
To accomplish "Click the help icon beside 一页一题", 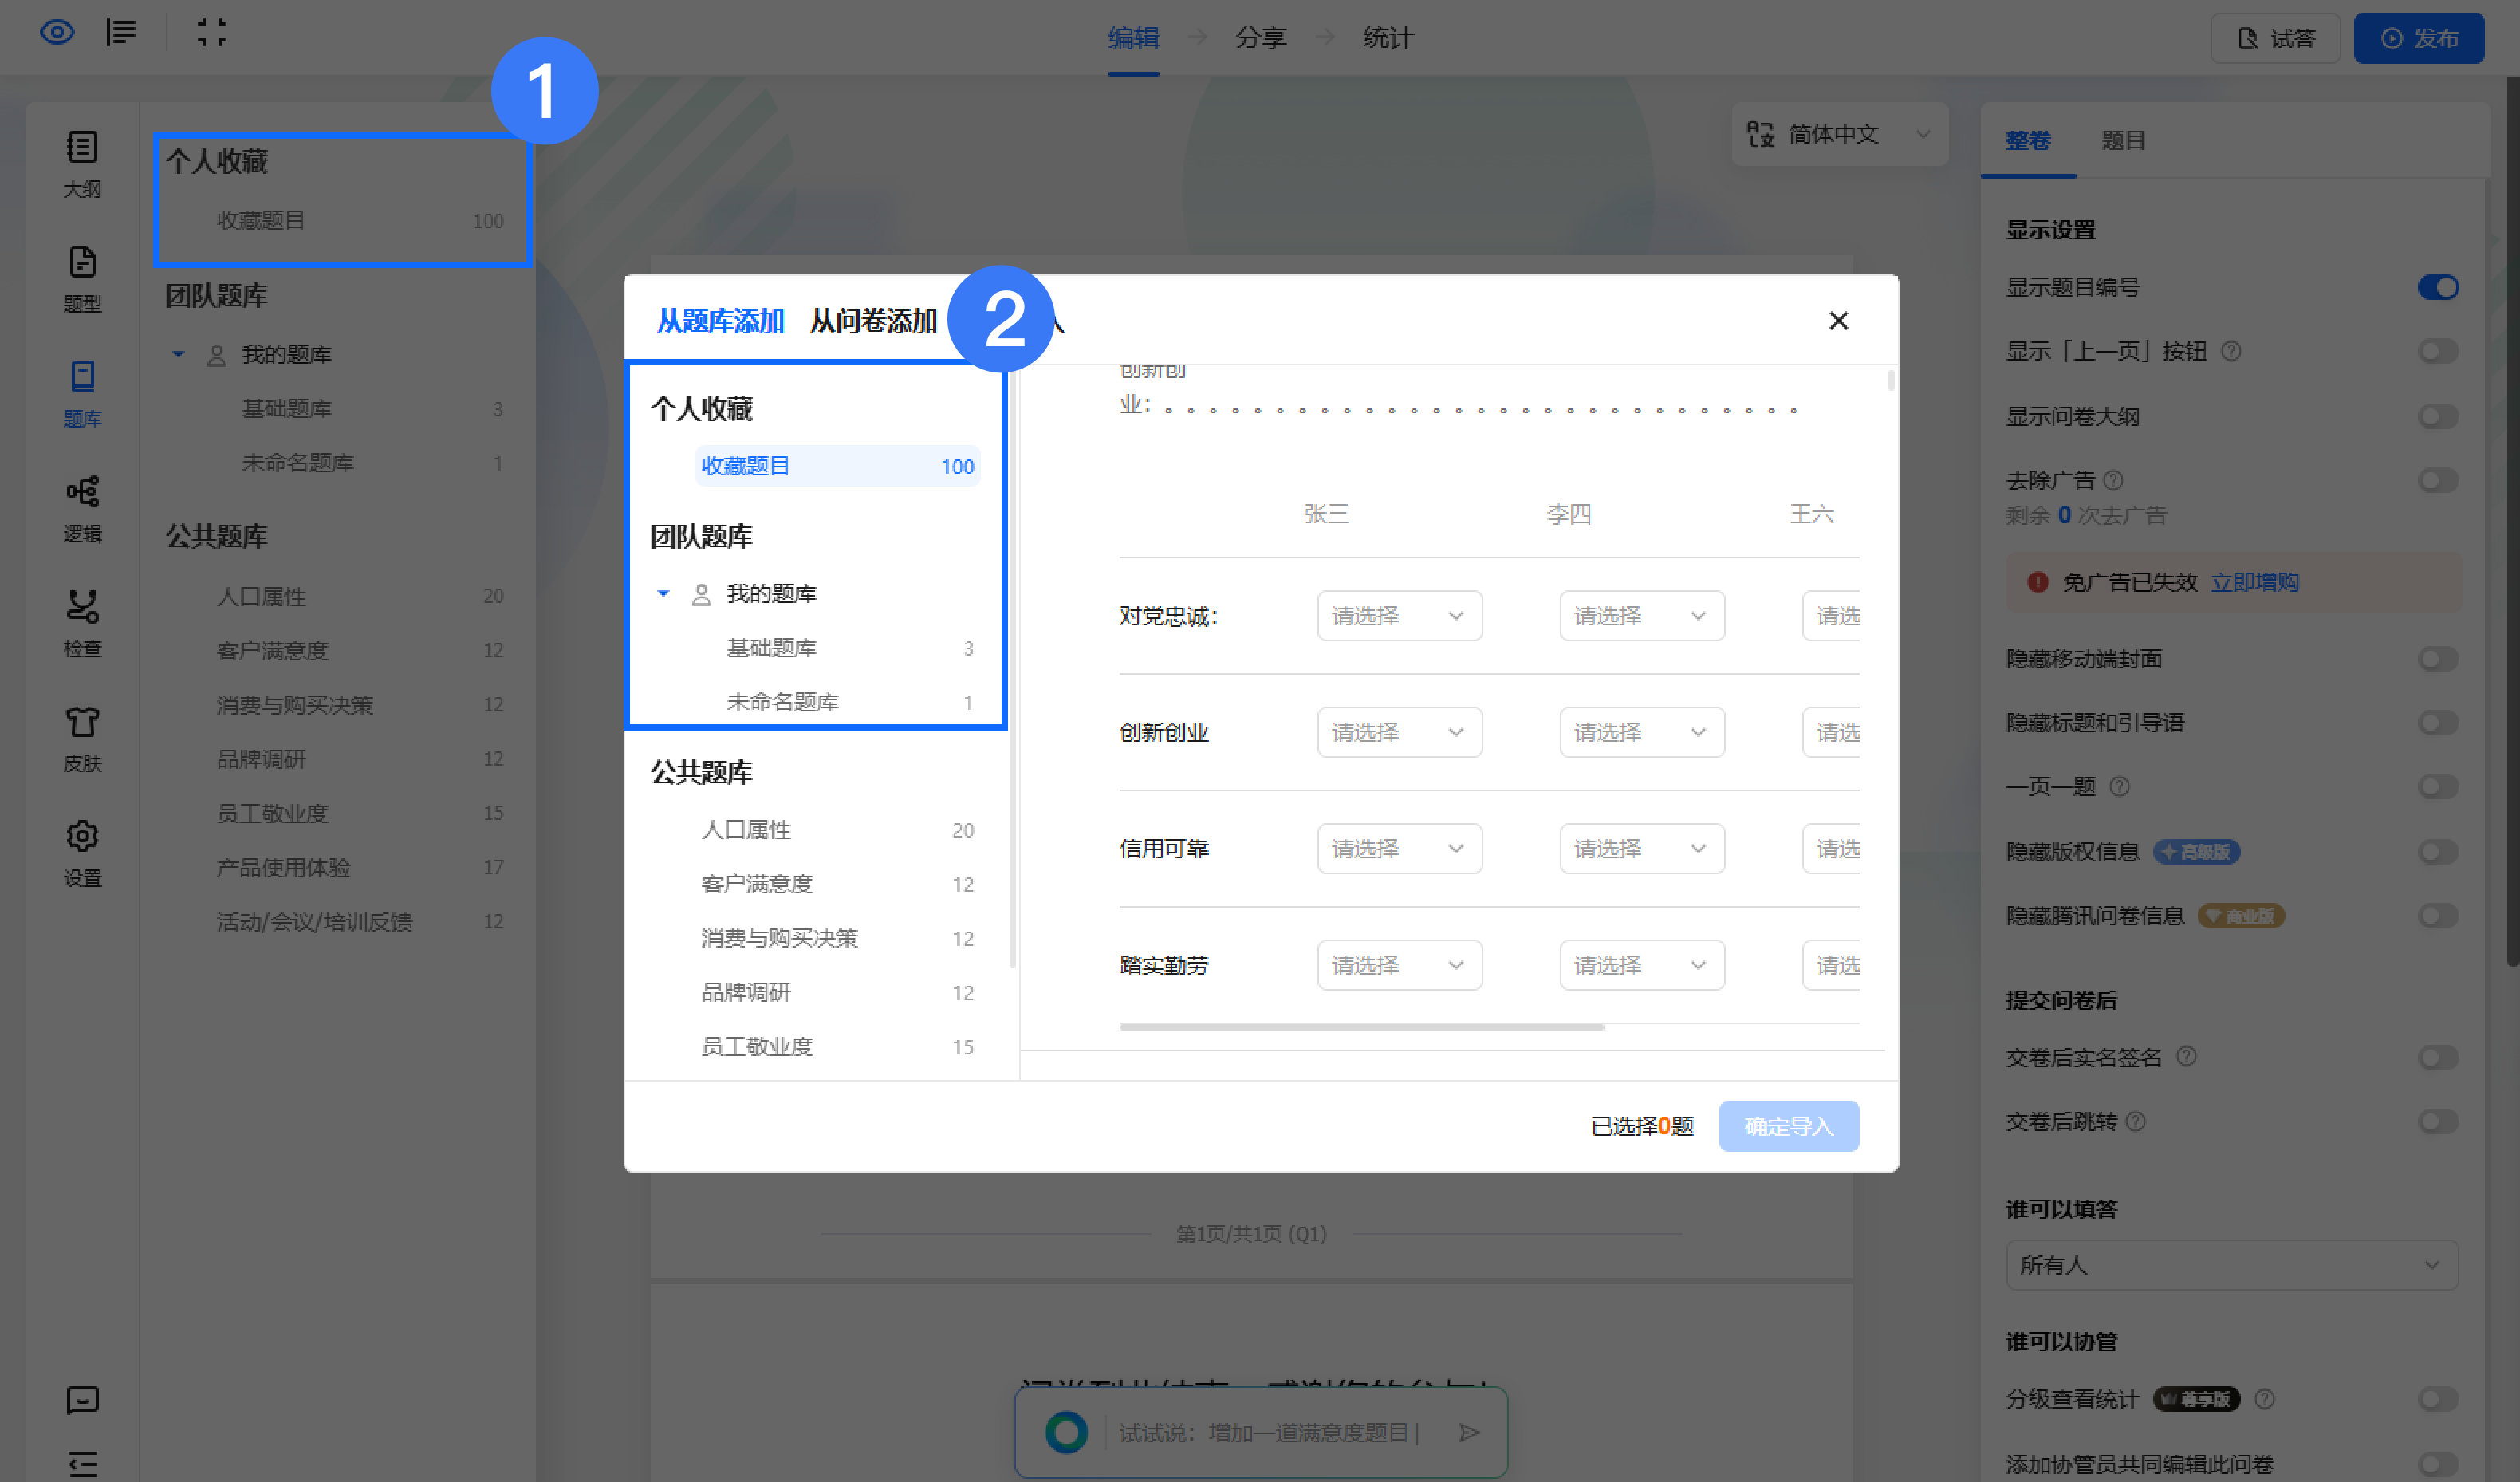I will (x=2119, y=787).
